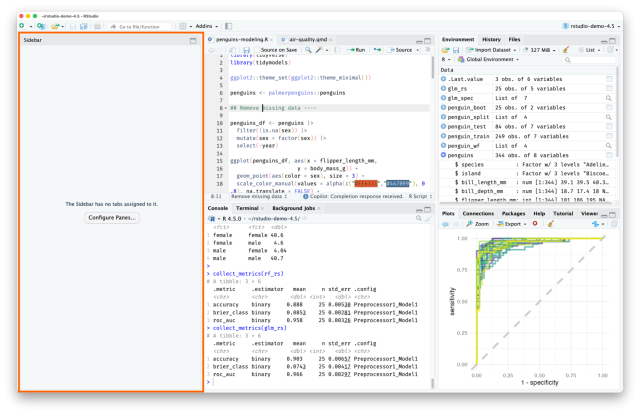Click the Compile Report notebook icon
The width and height of the screenshot is (640, 415).
[x=337, y=50]
